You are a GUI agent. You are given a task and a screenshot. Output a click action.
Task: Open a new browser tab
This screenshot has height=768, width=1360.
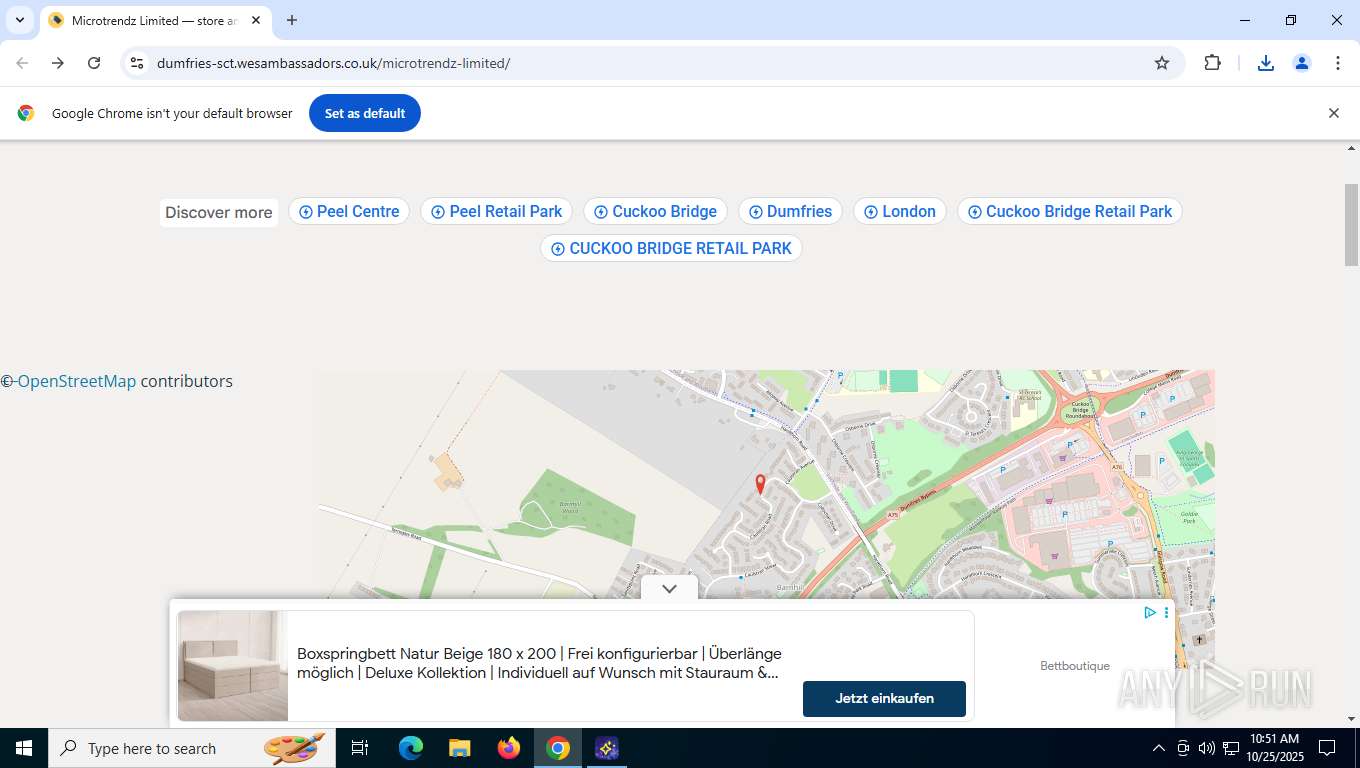coord(292,20)
